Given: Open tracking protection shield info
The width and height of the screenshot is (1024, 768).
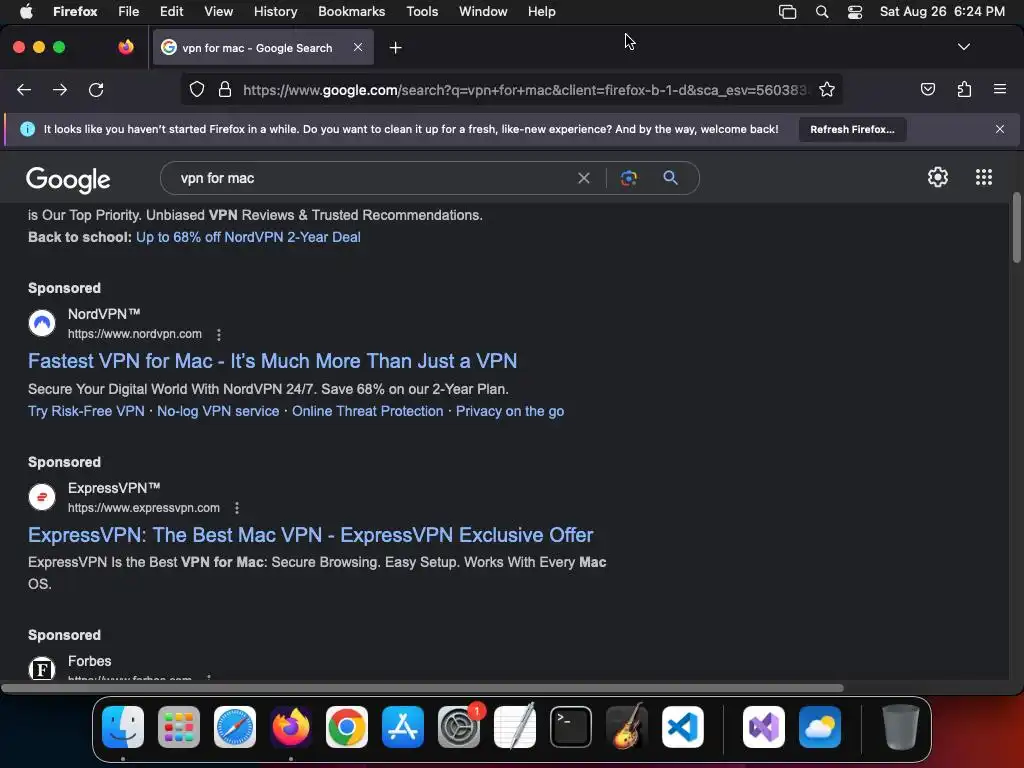Looking at the screenshot, I should [197, 89].
